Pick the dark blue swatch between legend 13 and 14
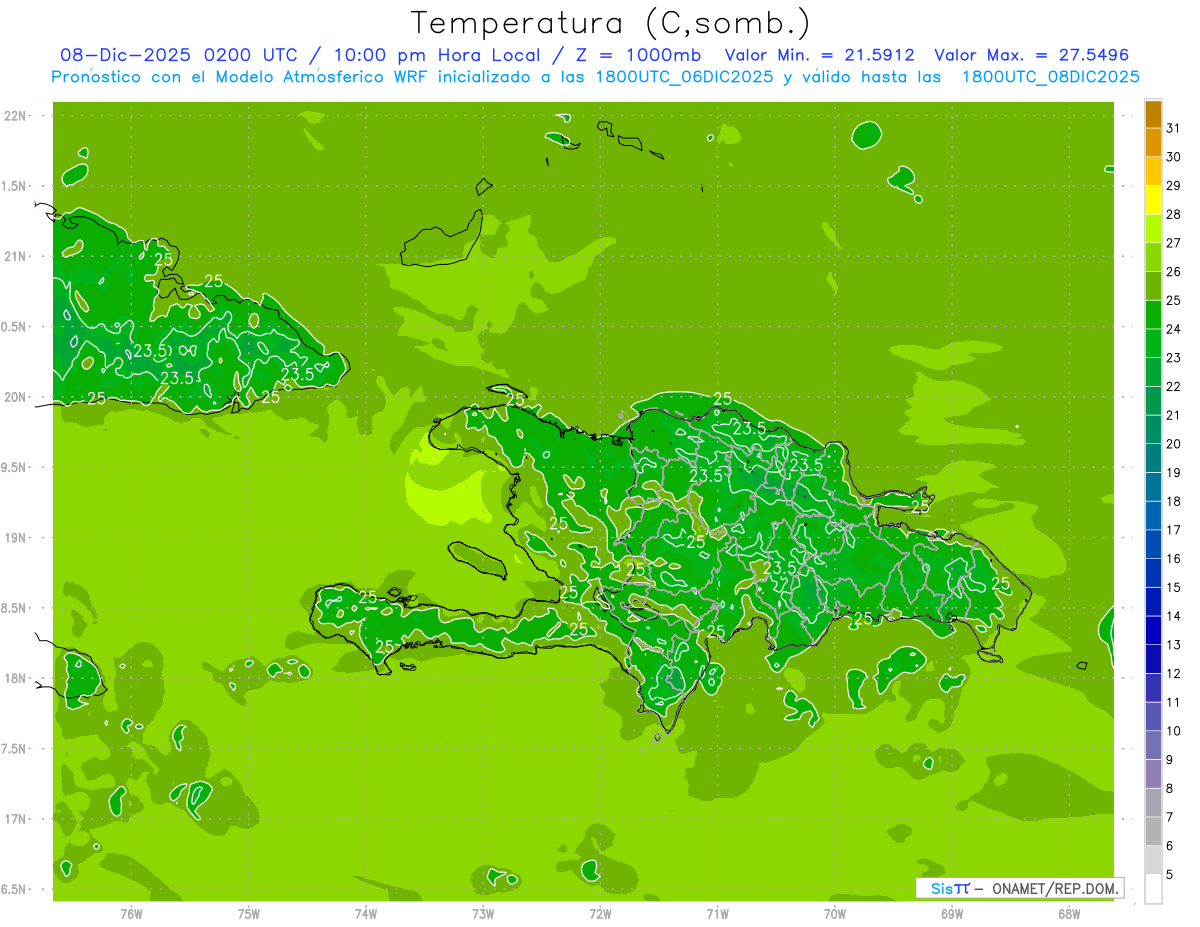The width and height of the screenshot is (1200, 927). (1153, 630)
